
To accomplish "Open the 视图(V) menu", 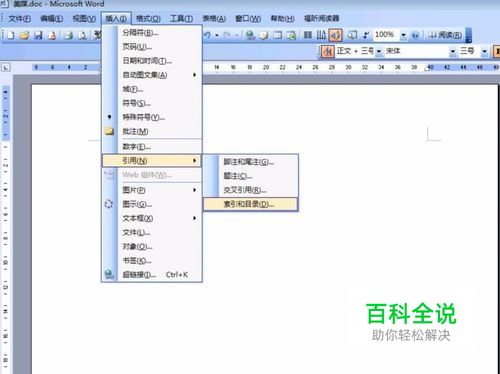I will point(84,19).
